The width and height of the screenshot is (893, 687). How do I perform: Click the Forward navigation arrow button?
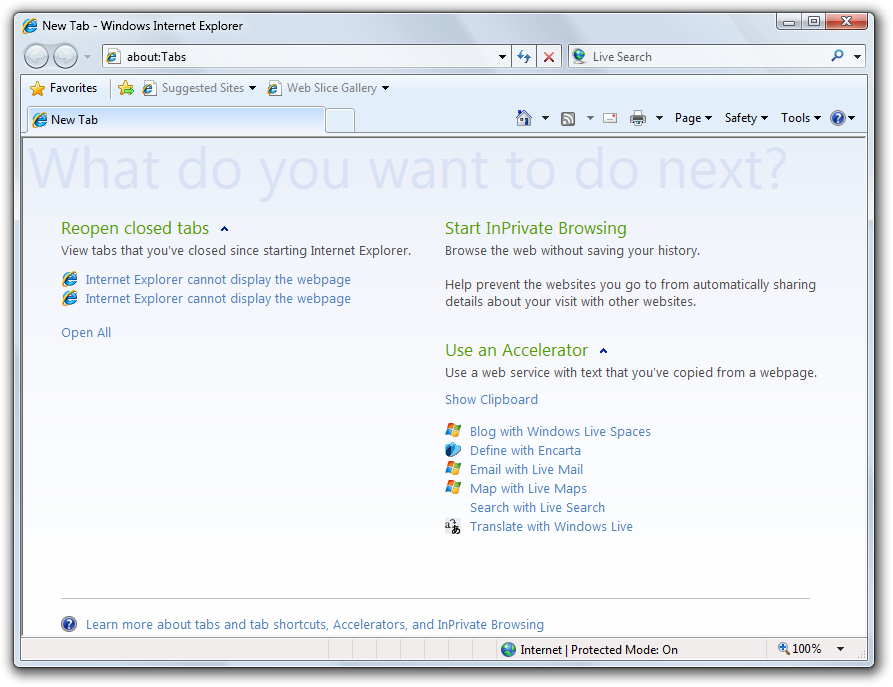point(65,56)
